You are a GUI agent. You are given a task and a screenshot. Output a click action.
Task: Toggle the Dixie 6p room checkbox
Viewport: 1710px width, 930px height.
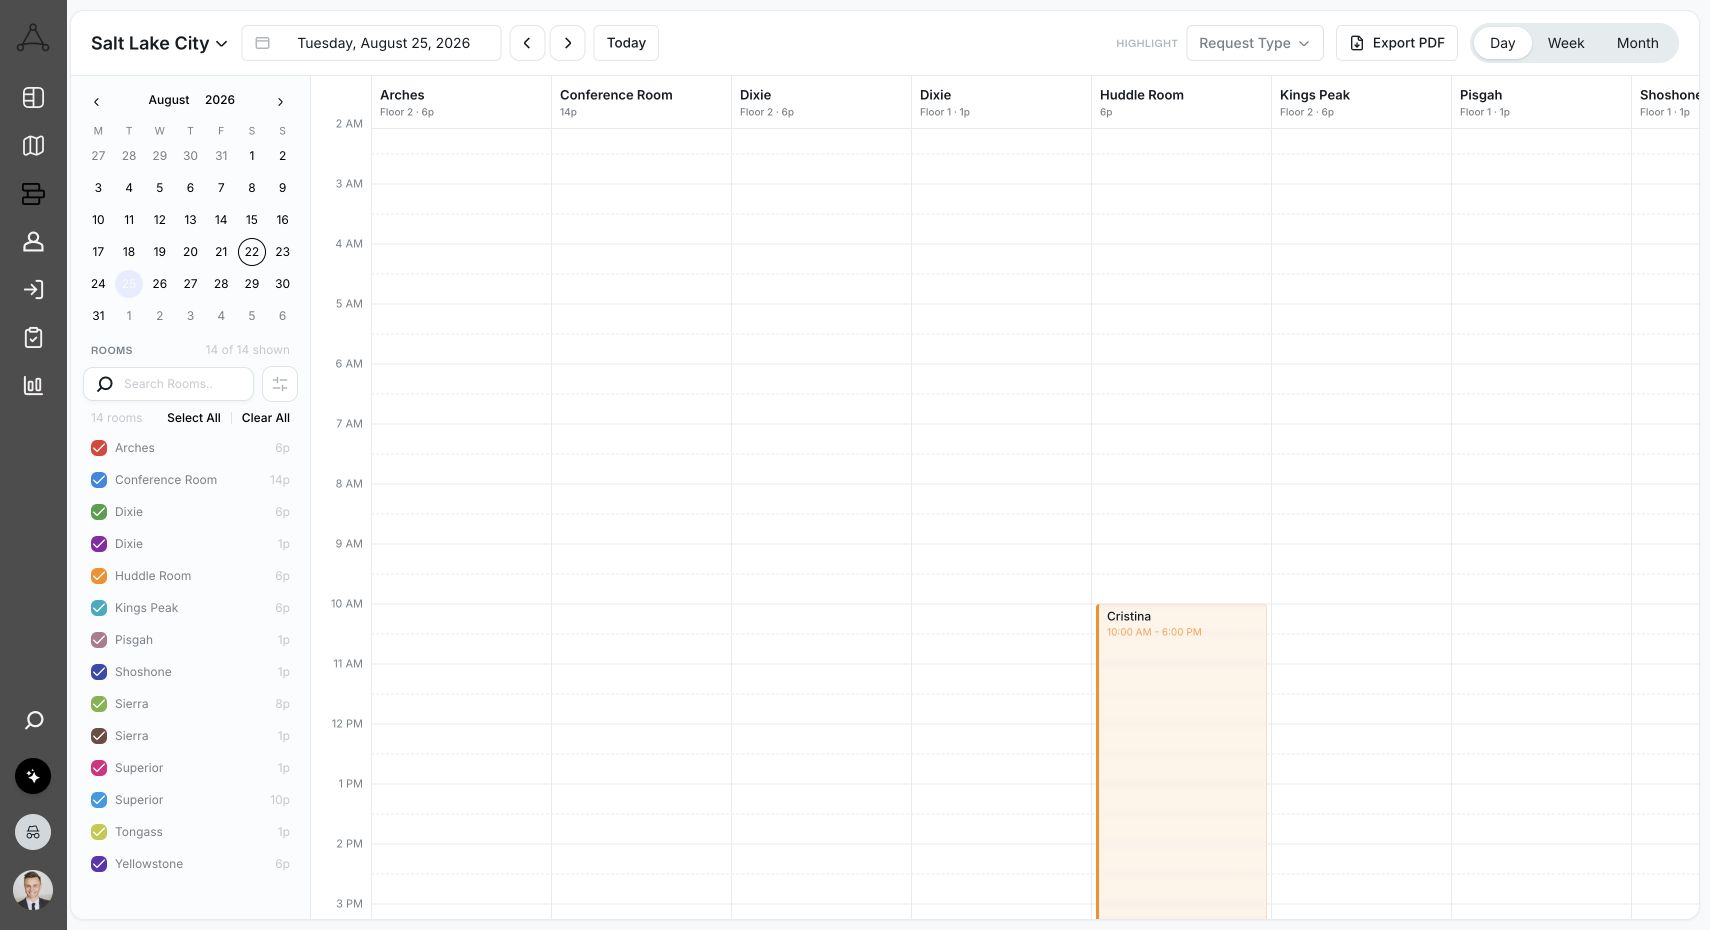tap(99, 512)
